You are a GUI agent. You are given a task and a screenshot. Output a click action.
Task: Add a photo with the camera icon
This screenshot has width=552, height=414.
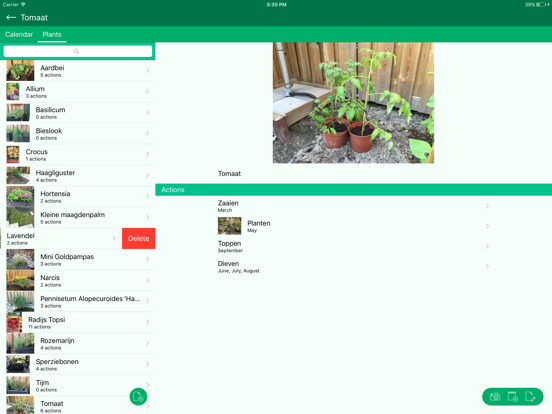pos(495,397)
